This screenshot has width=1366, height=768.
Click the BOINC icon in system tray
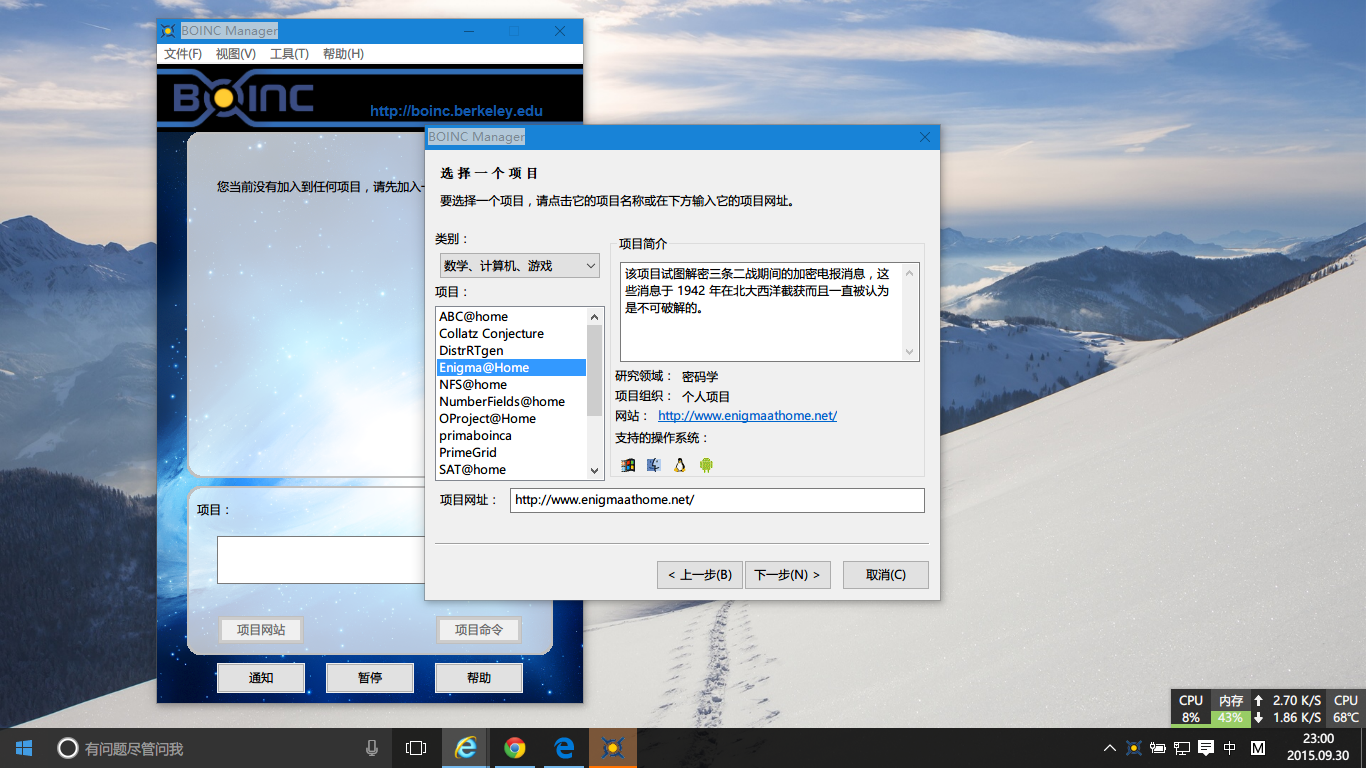click(x=1134, y=748)
